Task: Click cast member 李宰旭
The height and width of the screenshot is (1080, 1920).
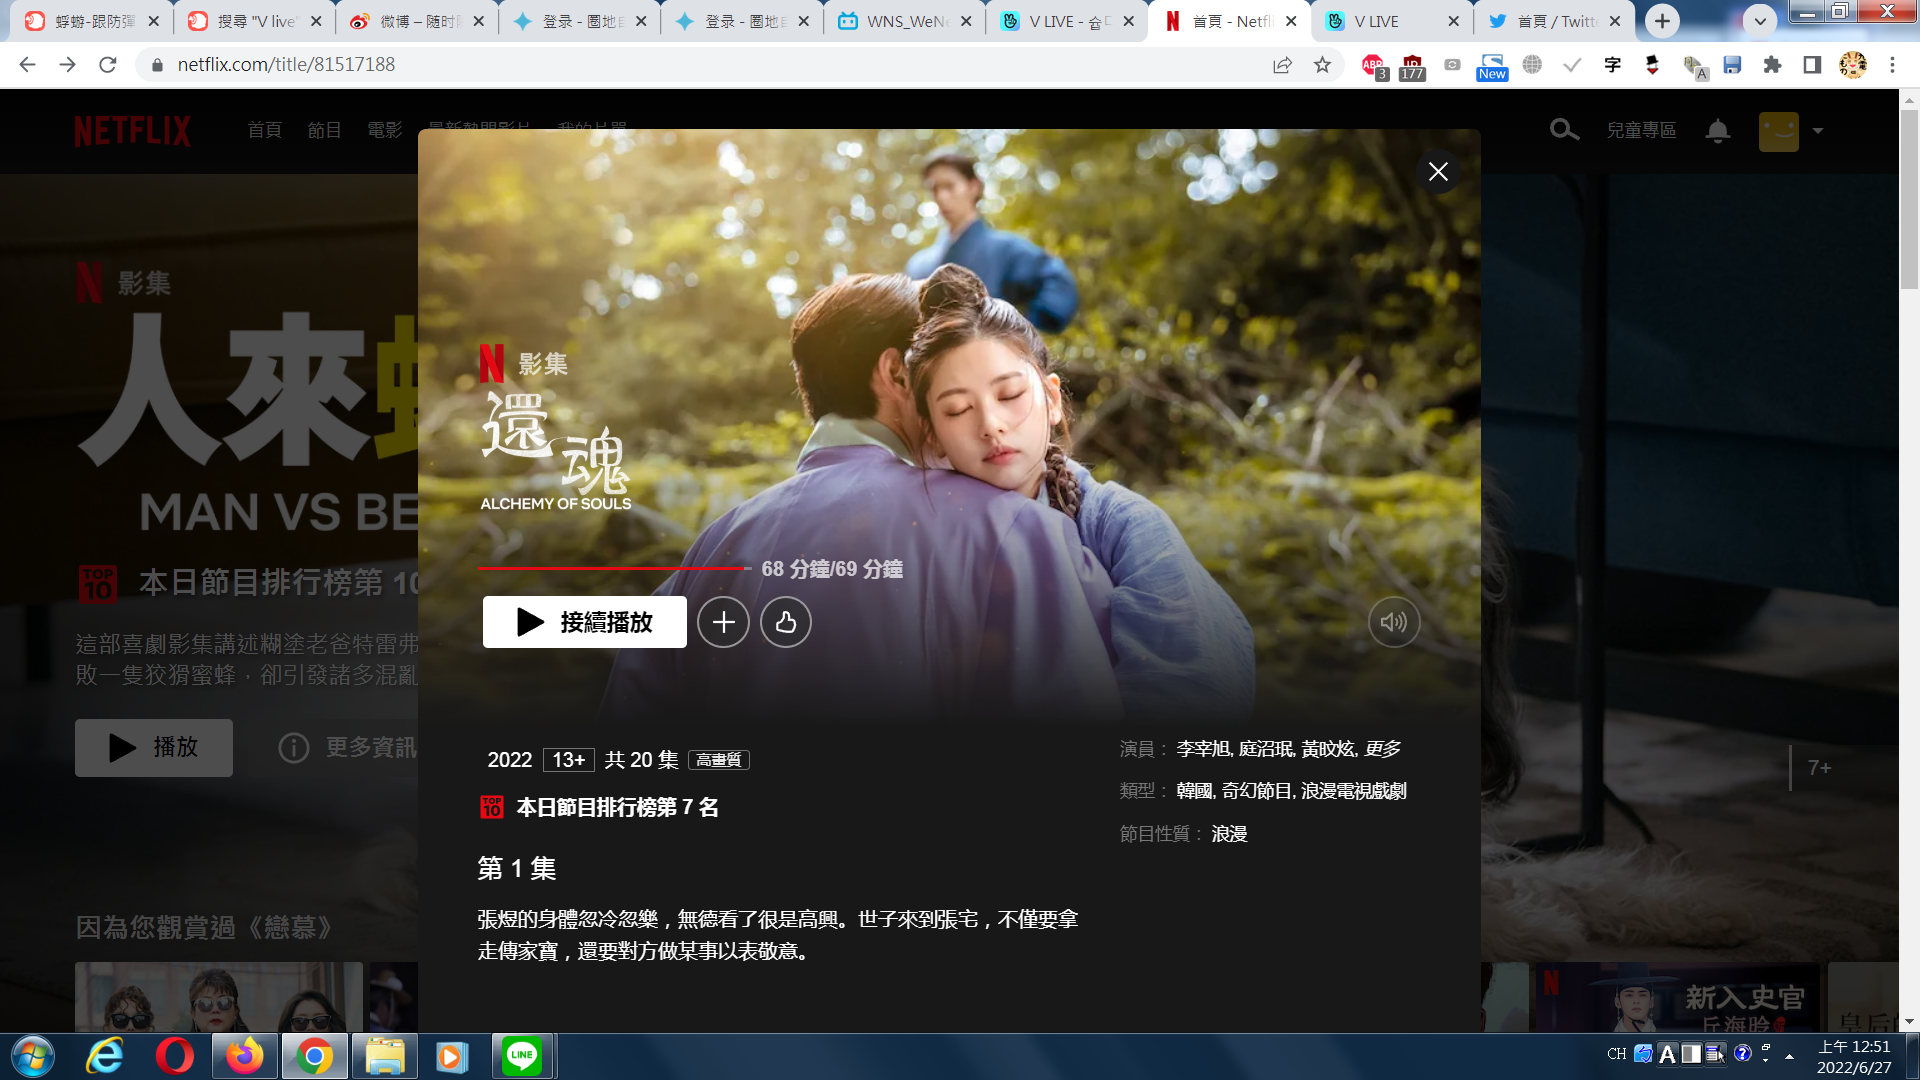Action: [x=1203, y=749]
